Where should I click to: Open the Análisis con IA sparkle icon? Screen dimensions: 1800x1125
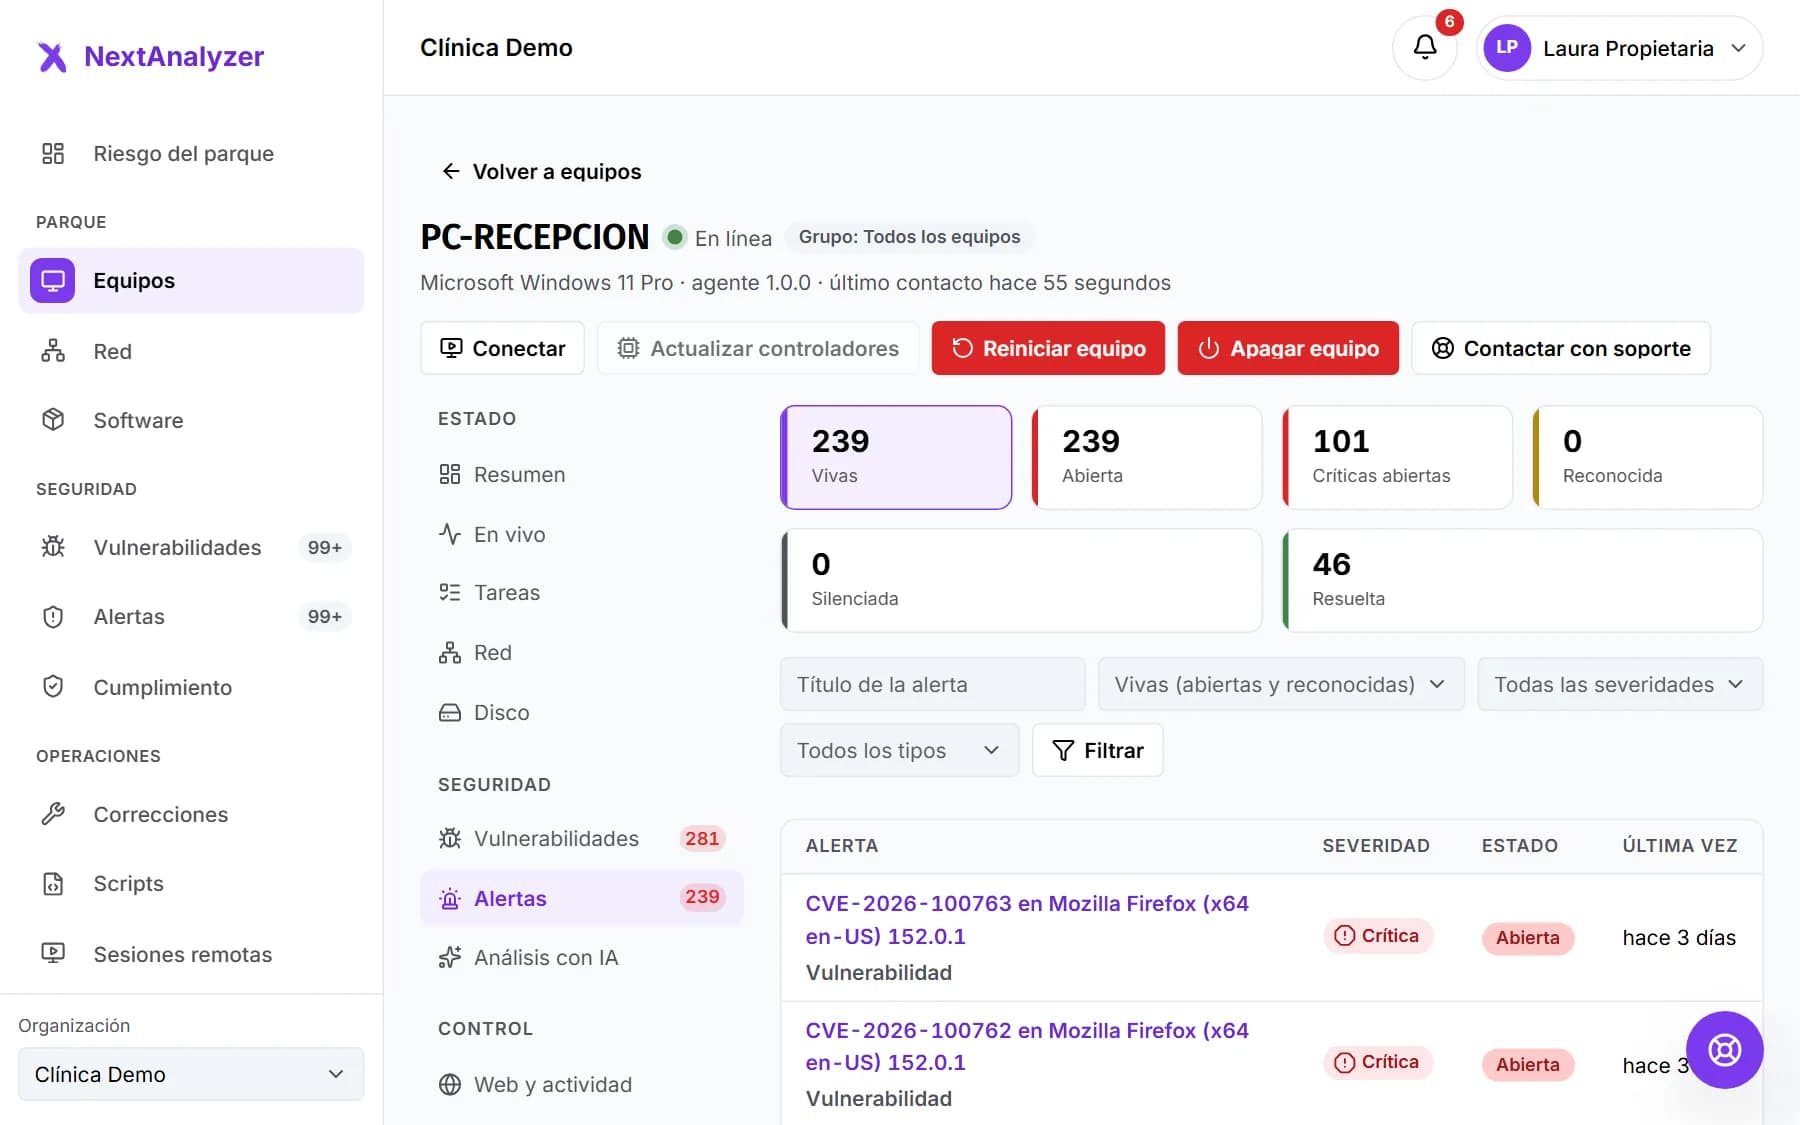coord(450,957)
